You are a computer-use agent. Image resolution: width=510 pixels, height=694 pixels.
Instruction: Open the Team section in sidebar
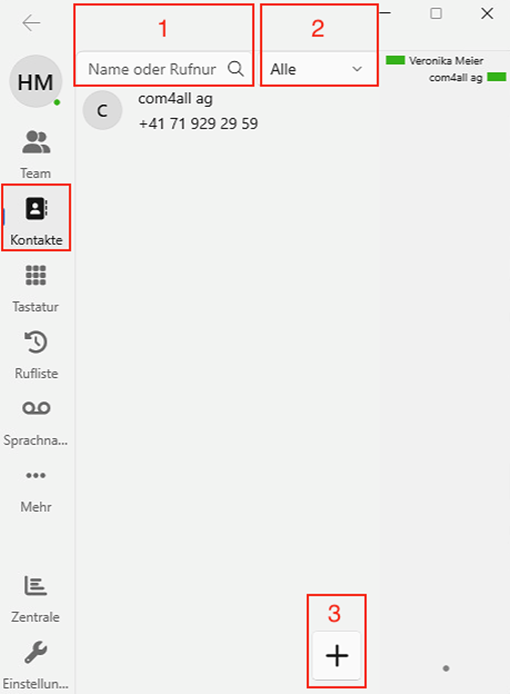36,154
